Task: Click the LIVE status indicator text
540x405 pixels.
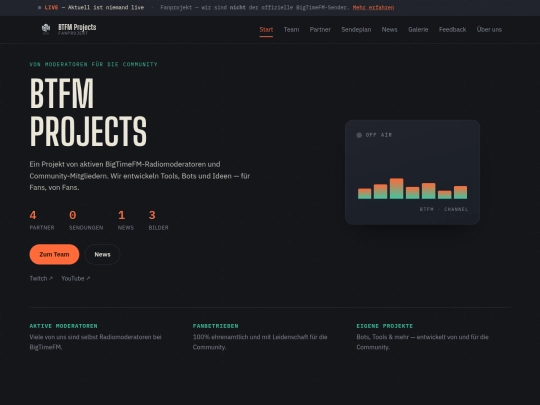Action: point(51,8)
